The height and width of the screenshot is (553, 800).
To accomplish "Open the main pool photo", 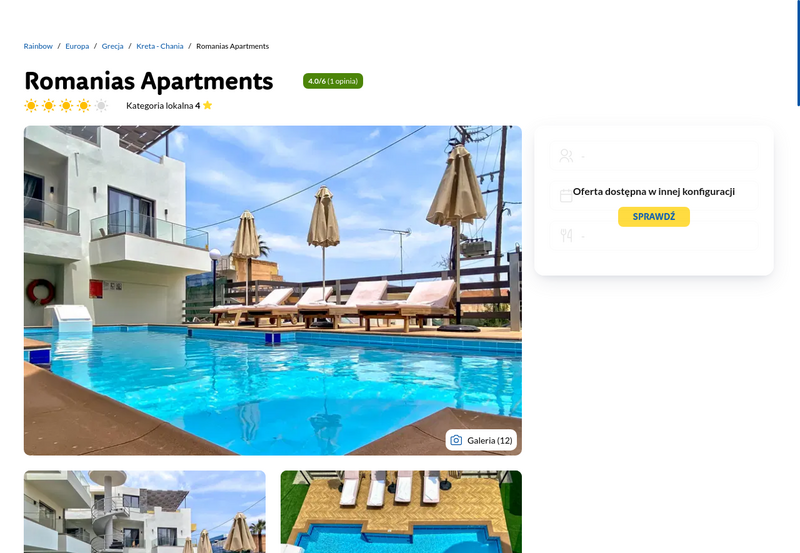I will tap(272, 290).
